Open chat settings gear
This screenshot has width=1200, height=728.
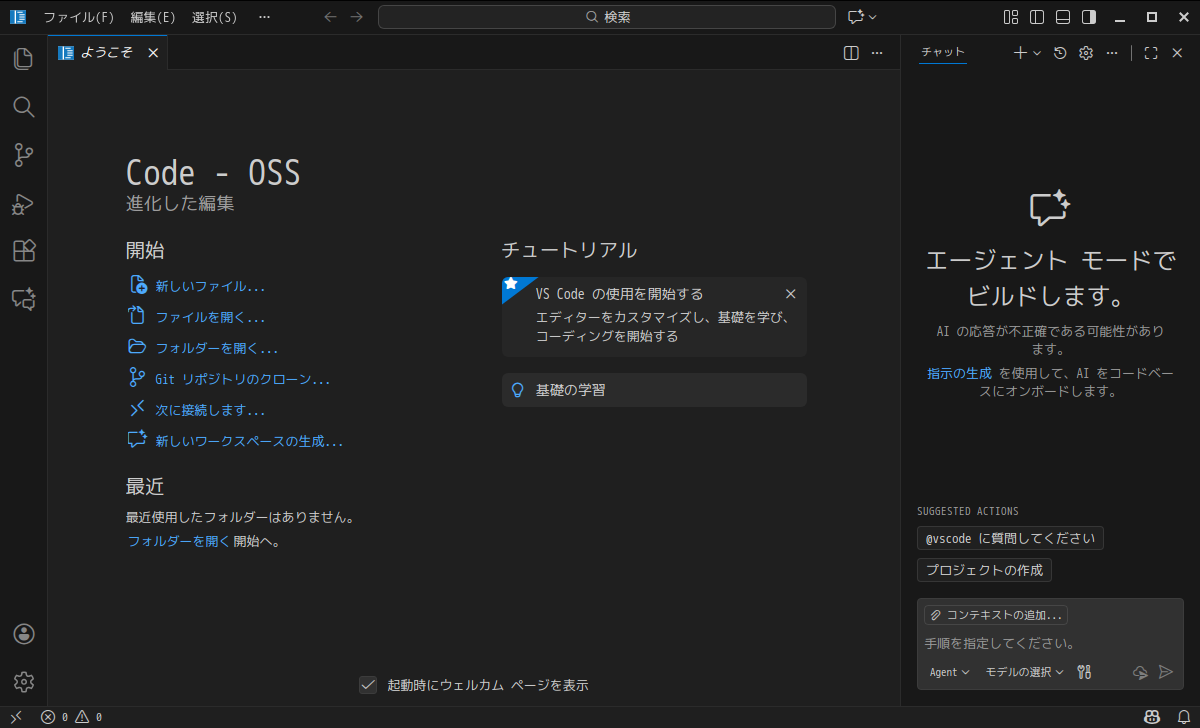click(1086, 53)
